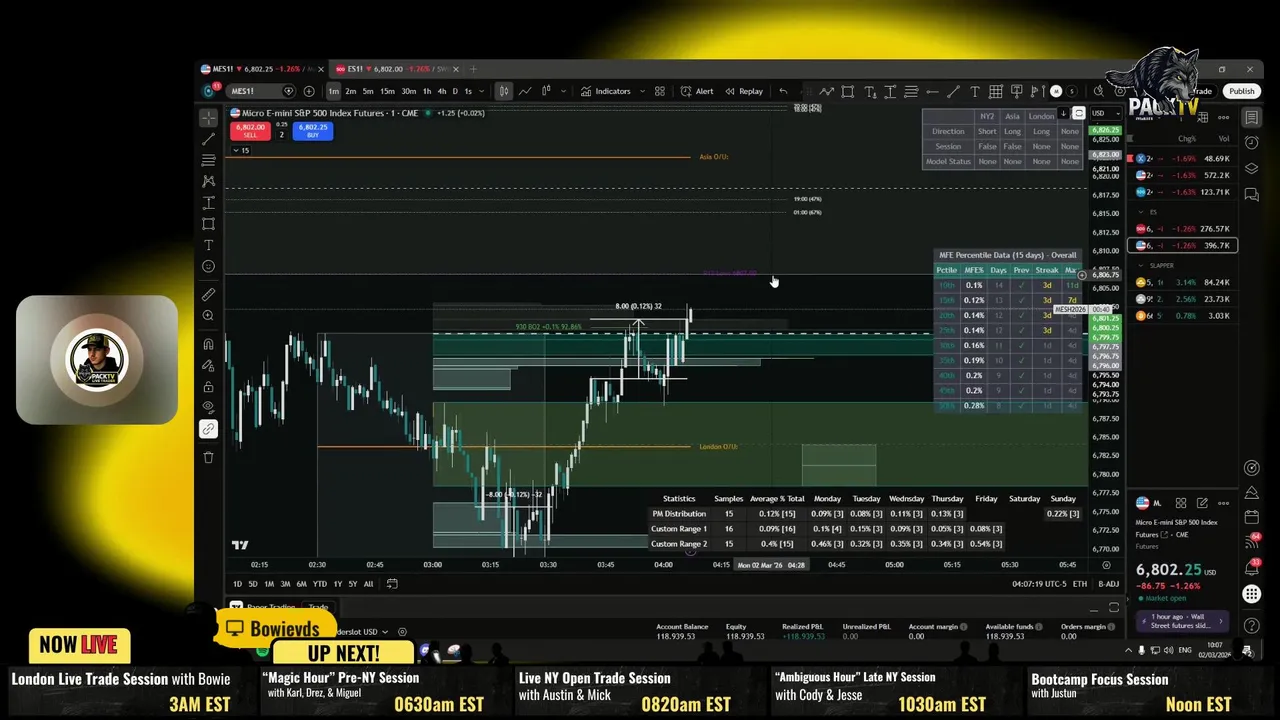Select the 15m timeframe
The width and height of the screenshot is (1280, 720).
click(387, 91)
